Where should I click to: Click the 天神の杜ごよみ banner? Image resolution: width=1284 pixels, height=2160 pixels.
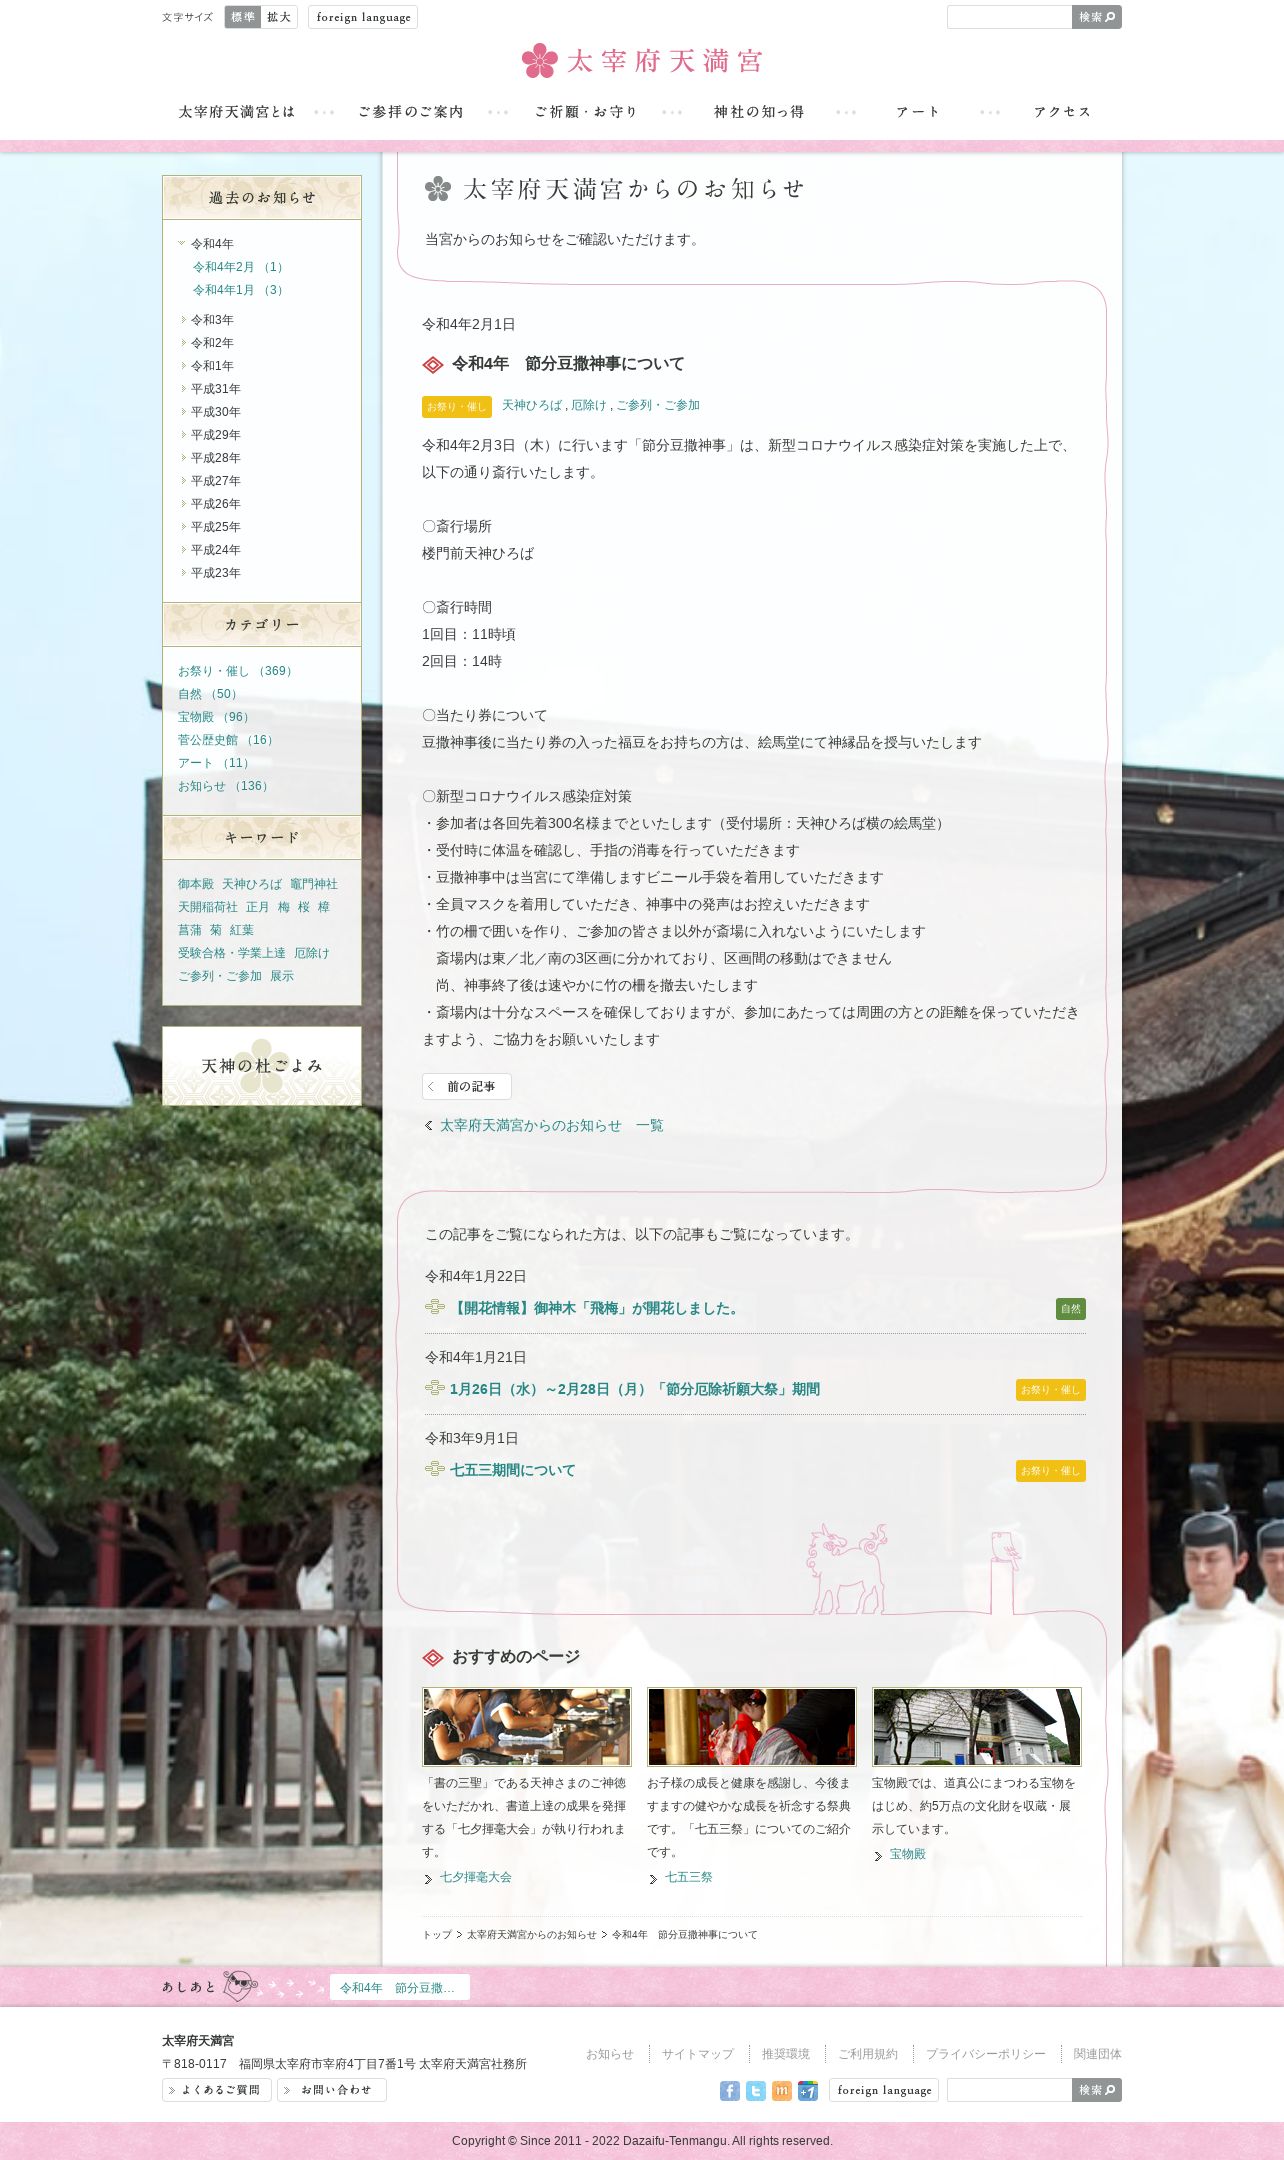pos(262,1066)
